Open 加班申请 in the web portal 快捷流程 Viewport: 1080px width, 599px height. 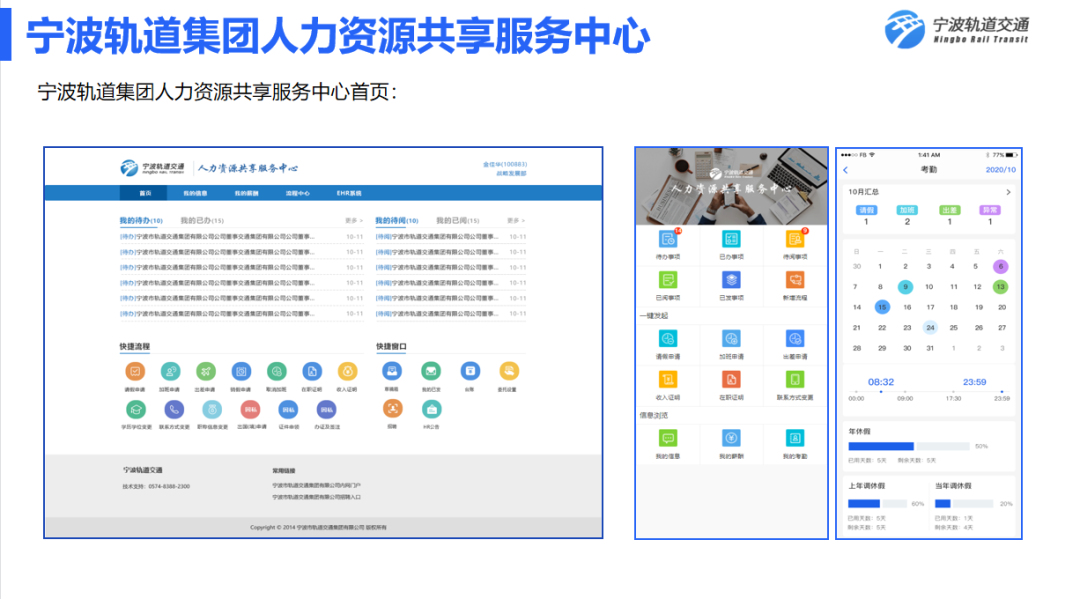click(x=170, y=372)
